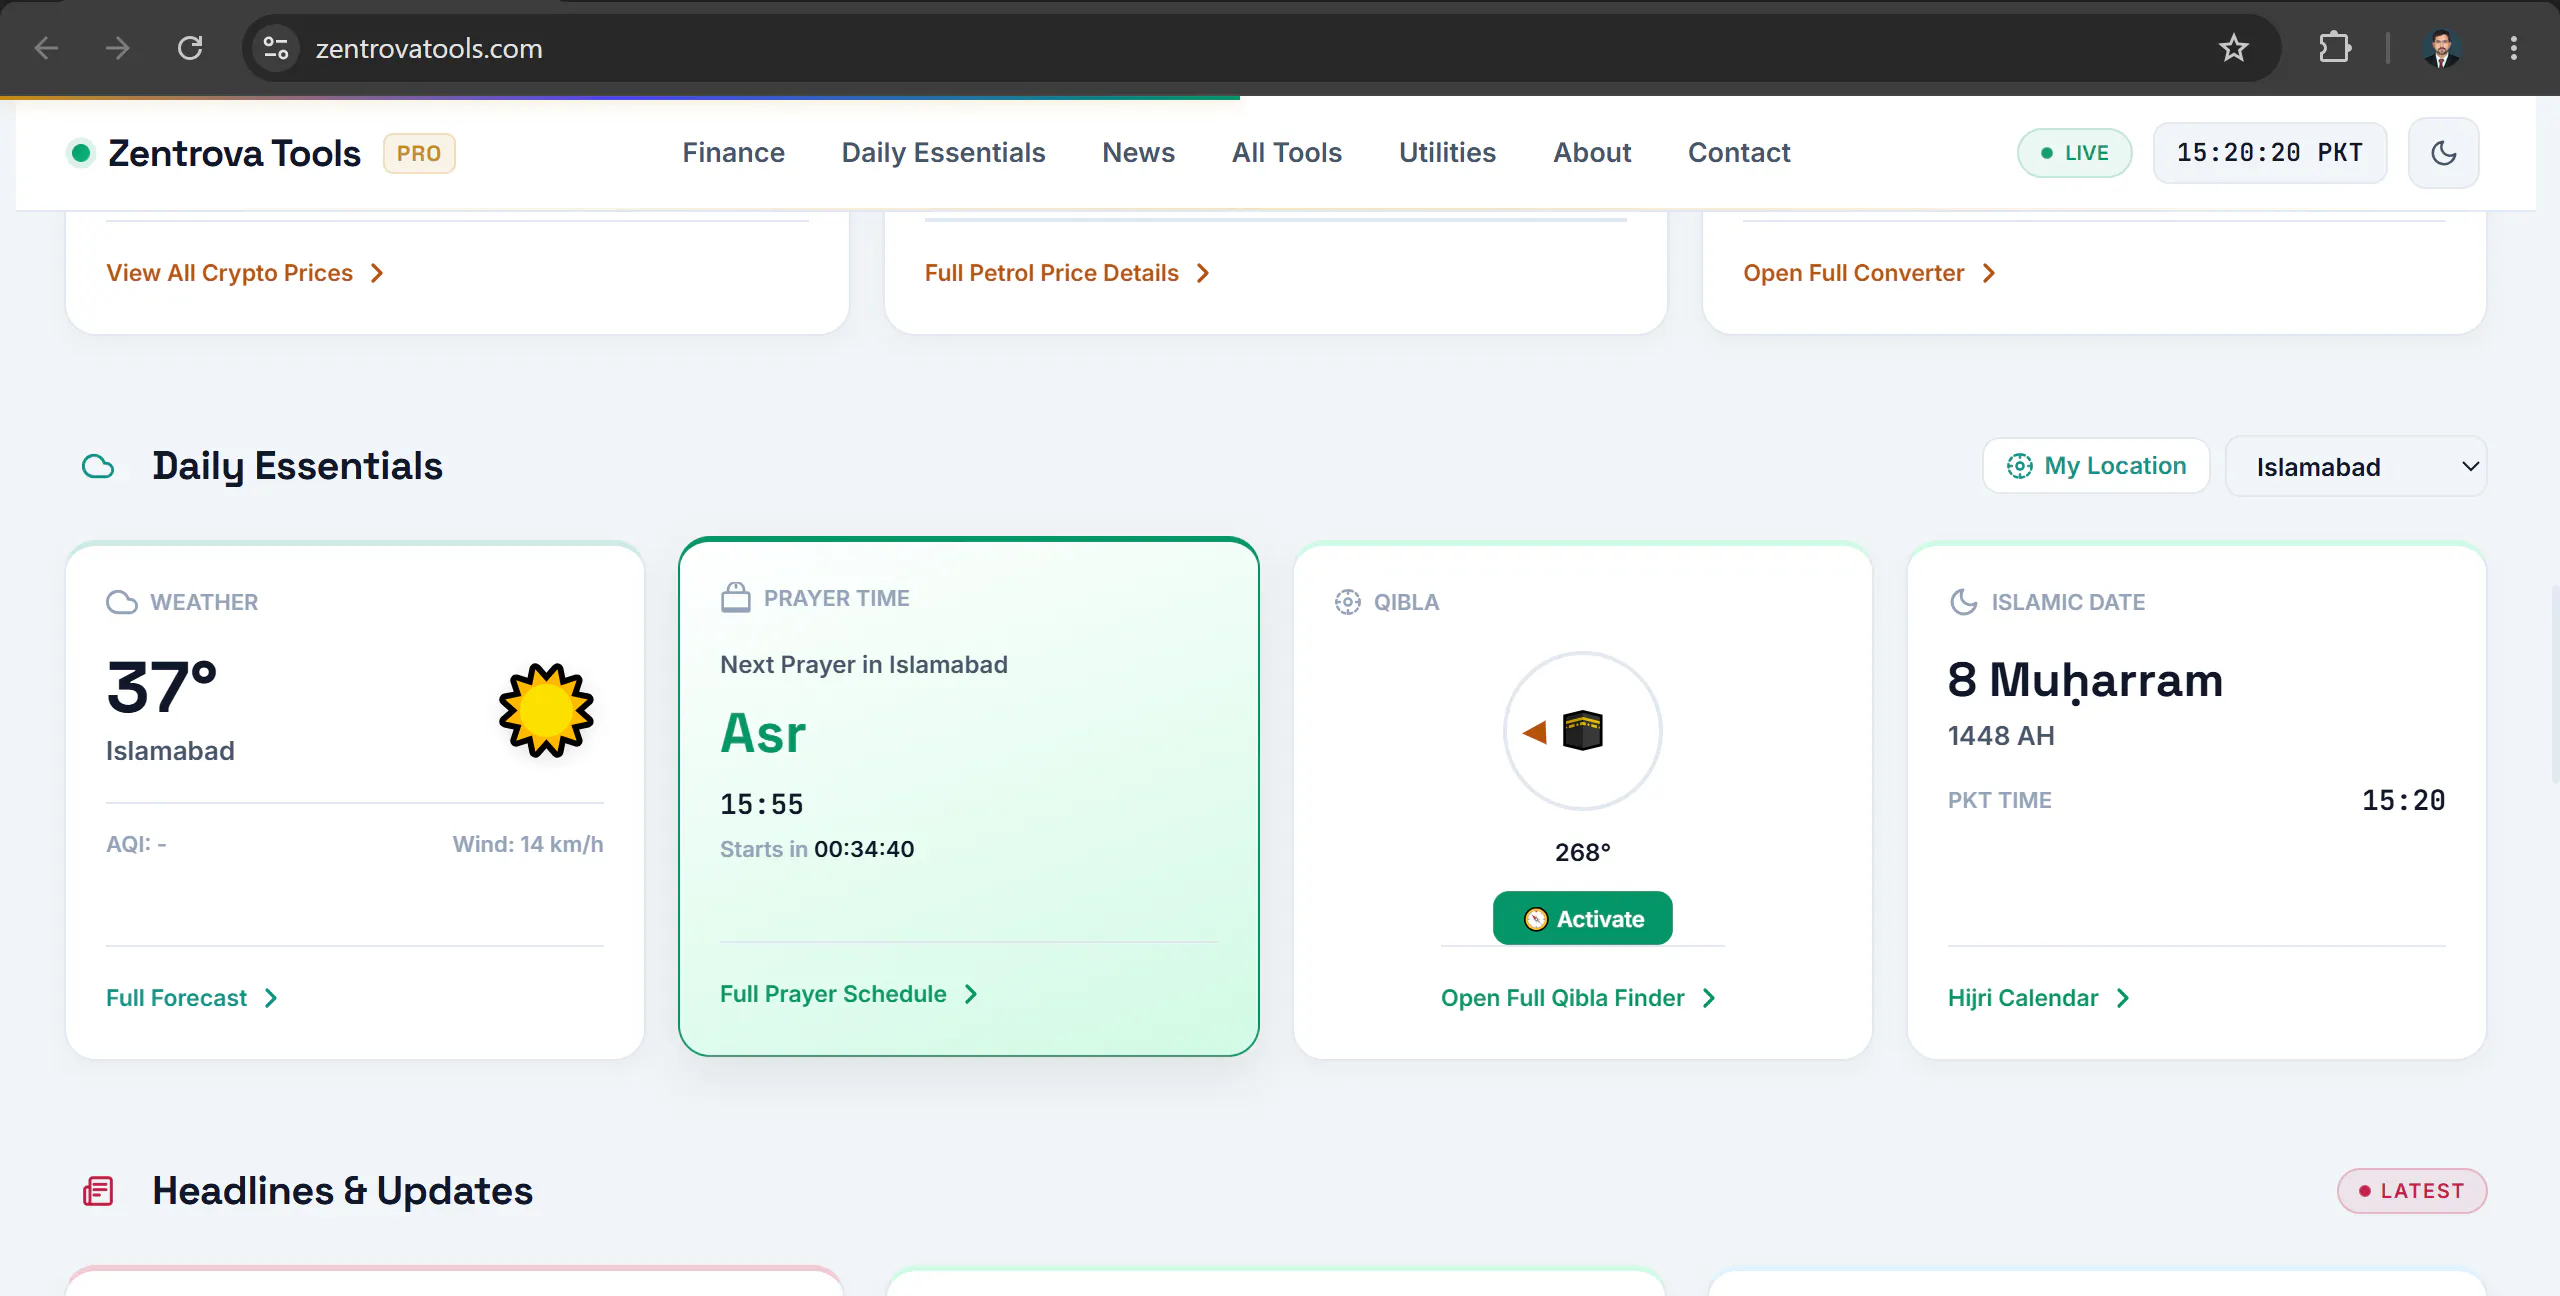The image size is (2560, 1296).
Task: Click the 8 Muharram date
Action: [x=2085, y=680]
